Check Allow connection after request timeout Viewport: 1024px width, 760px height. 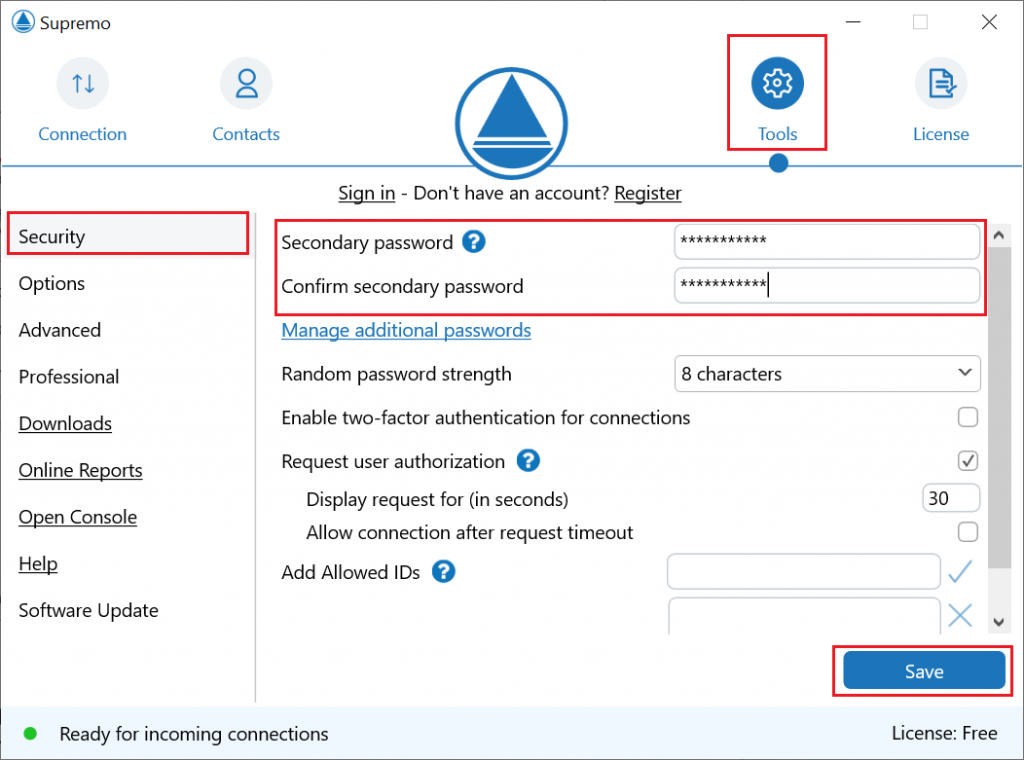968,531
